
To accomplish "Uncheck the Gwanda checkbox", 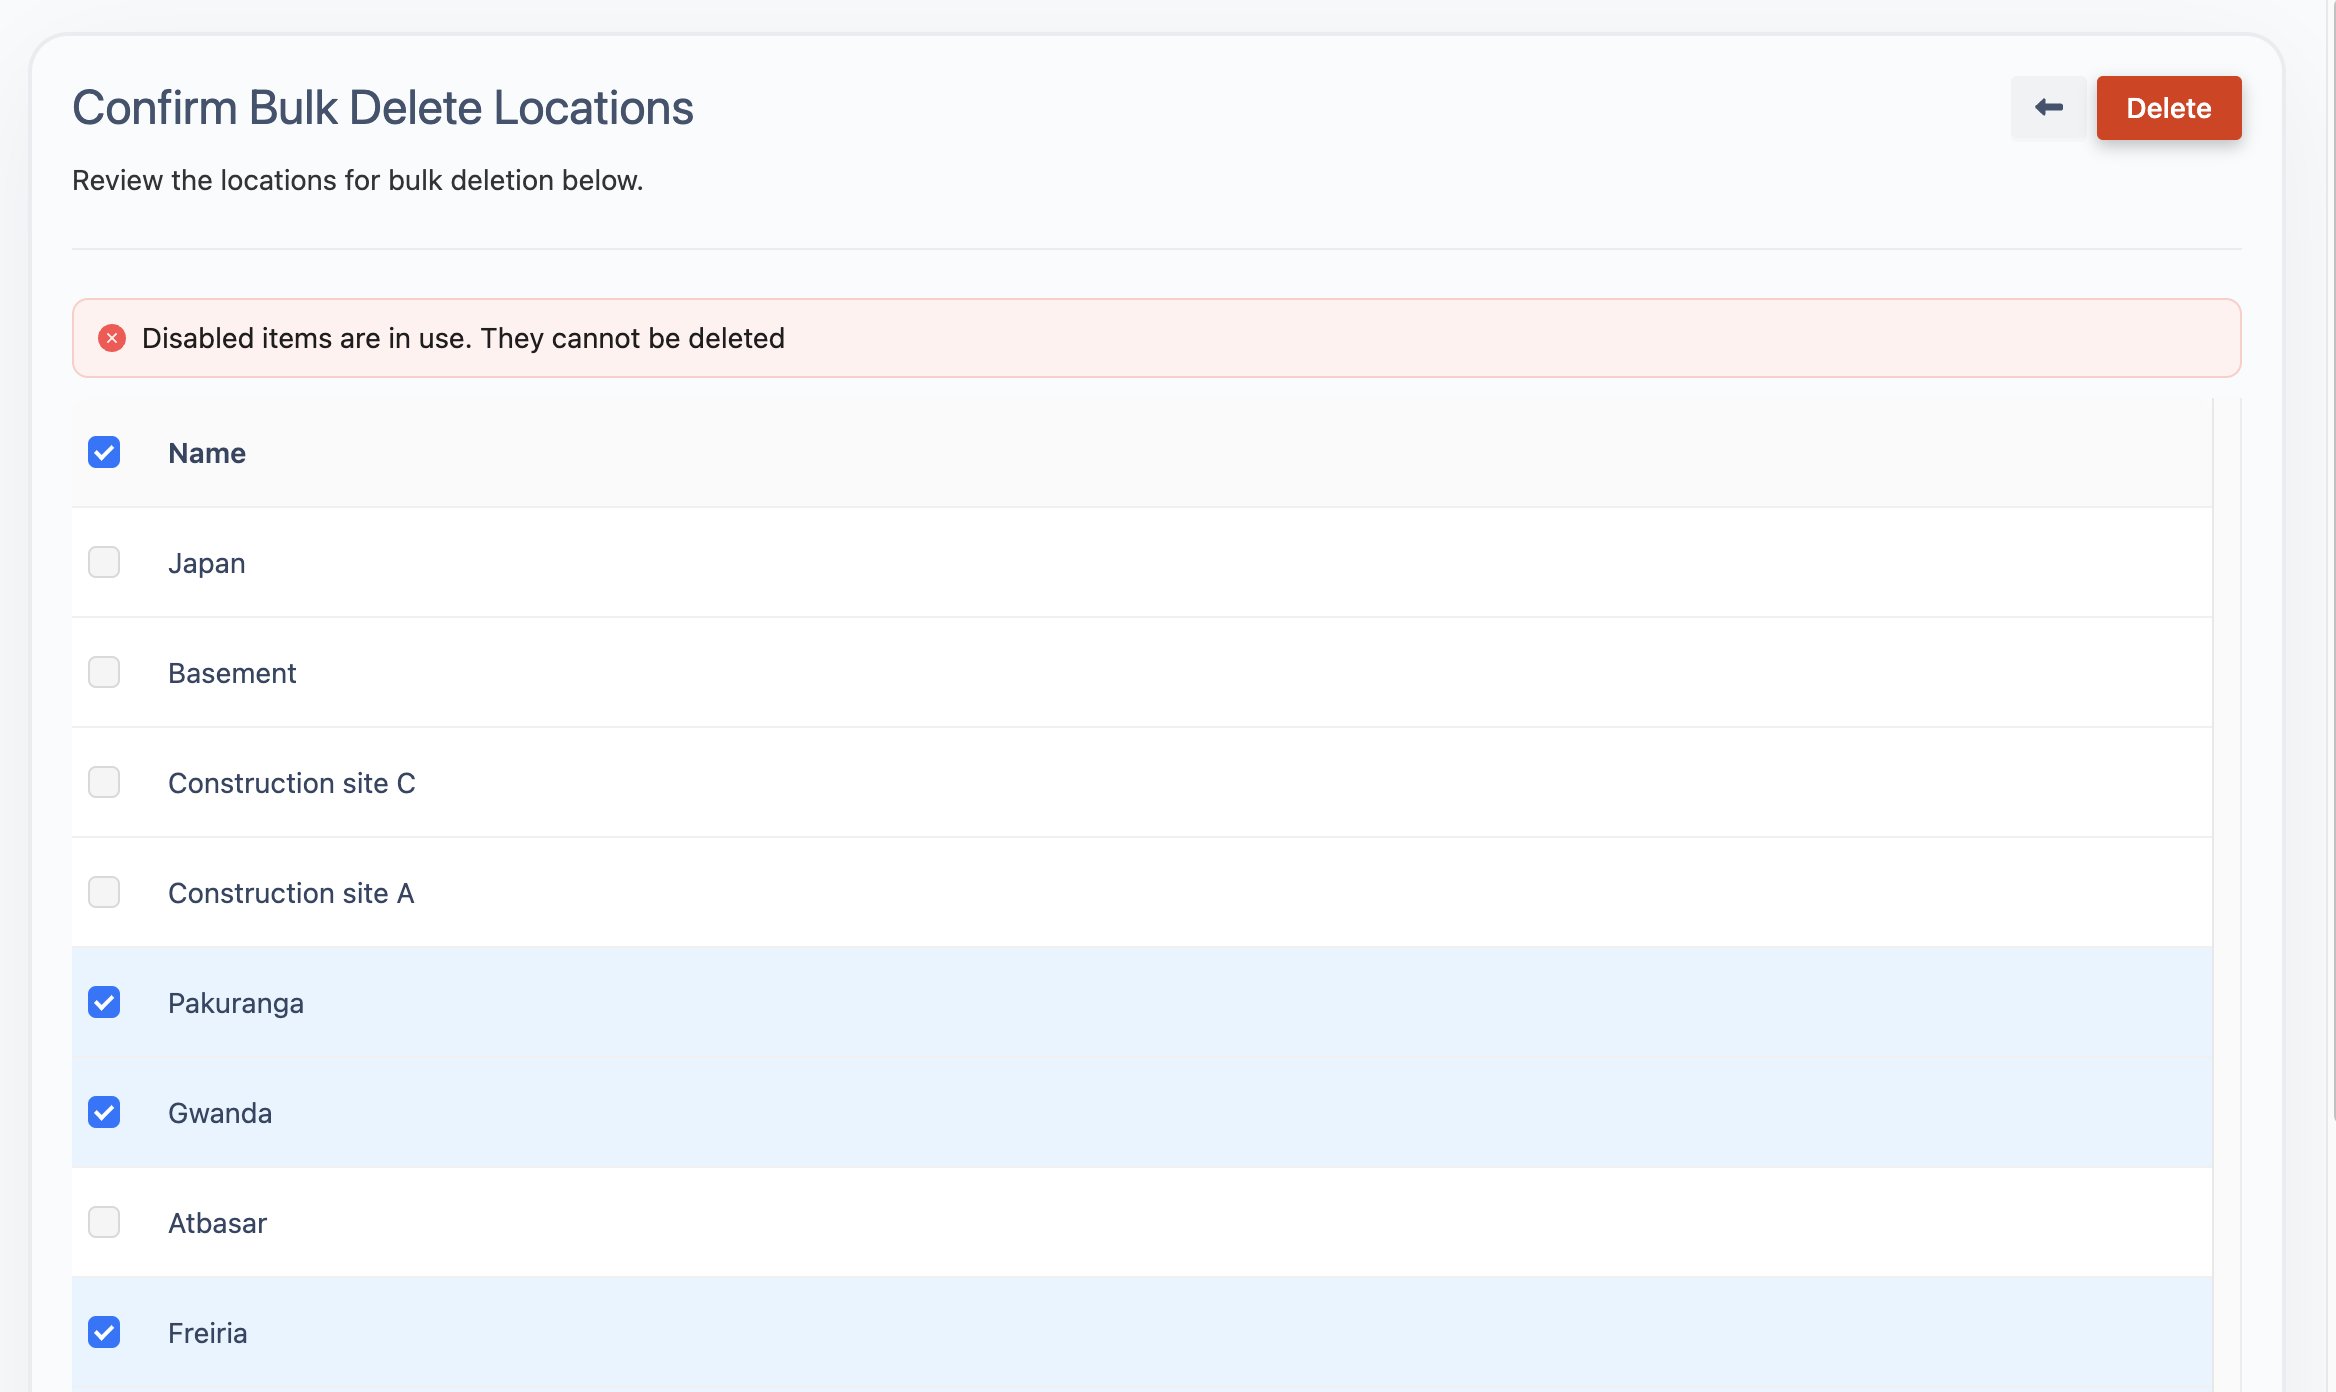I will (x=104, y=1112).
